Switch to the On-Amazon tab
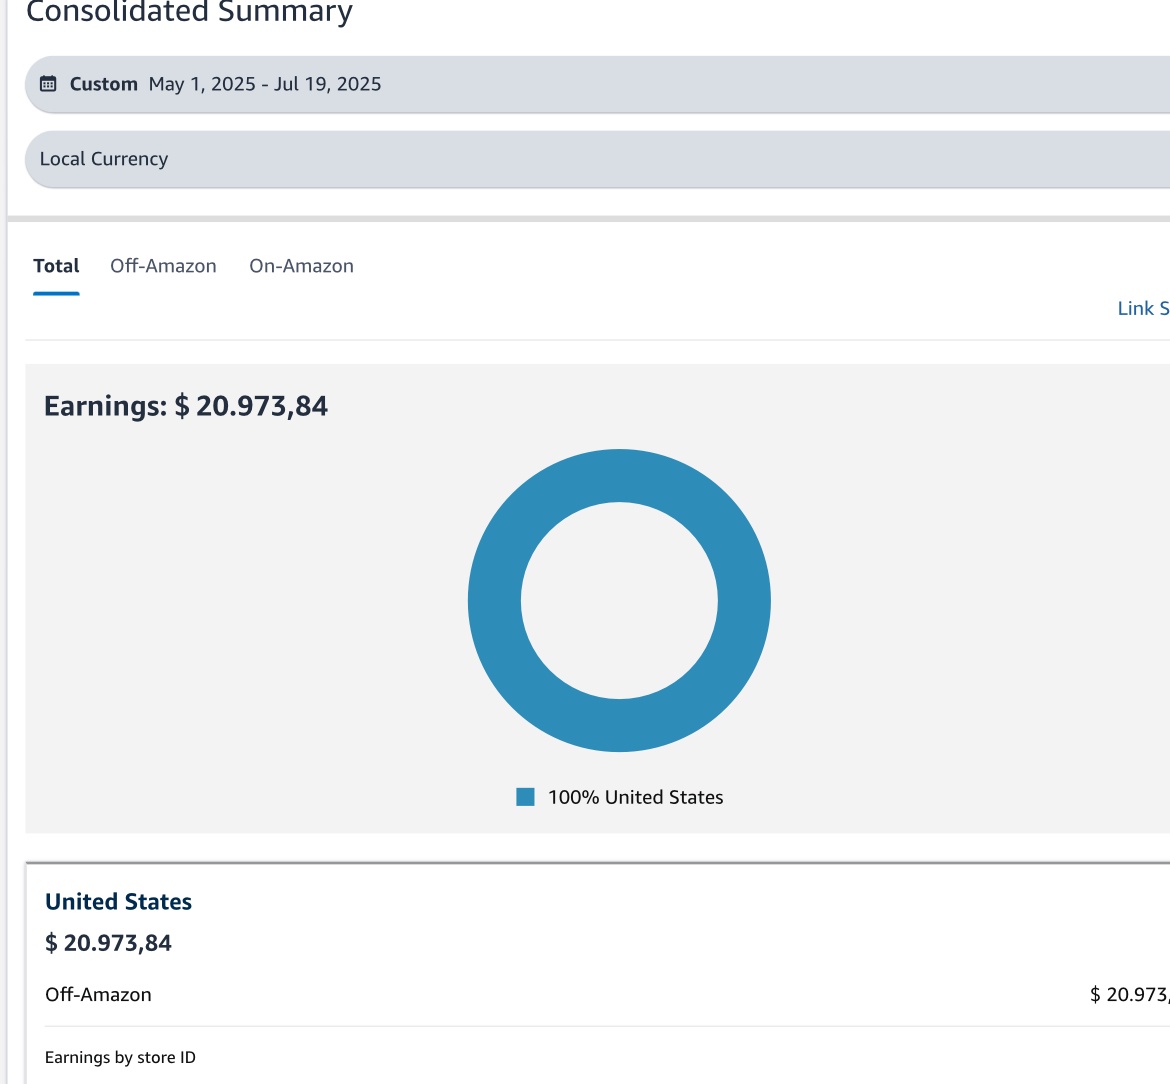The width and height of the screenshot is (1170, 1084). tap(301, 266)
